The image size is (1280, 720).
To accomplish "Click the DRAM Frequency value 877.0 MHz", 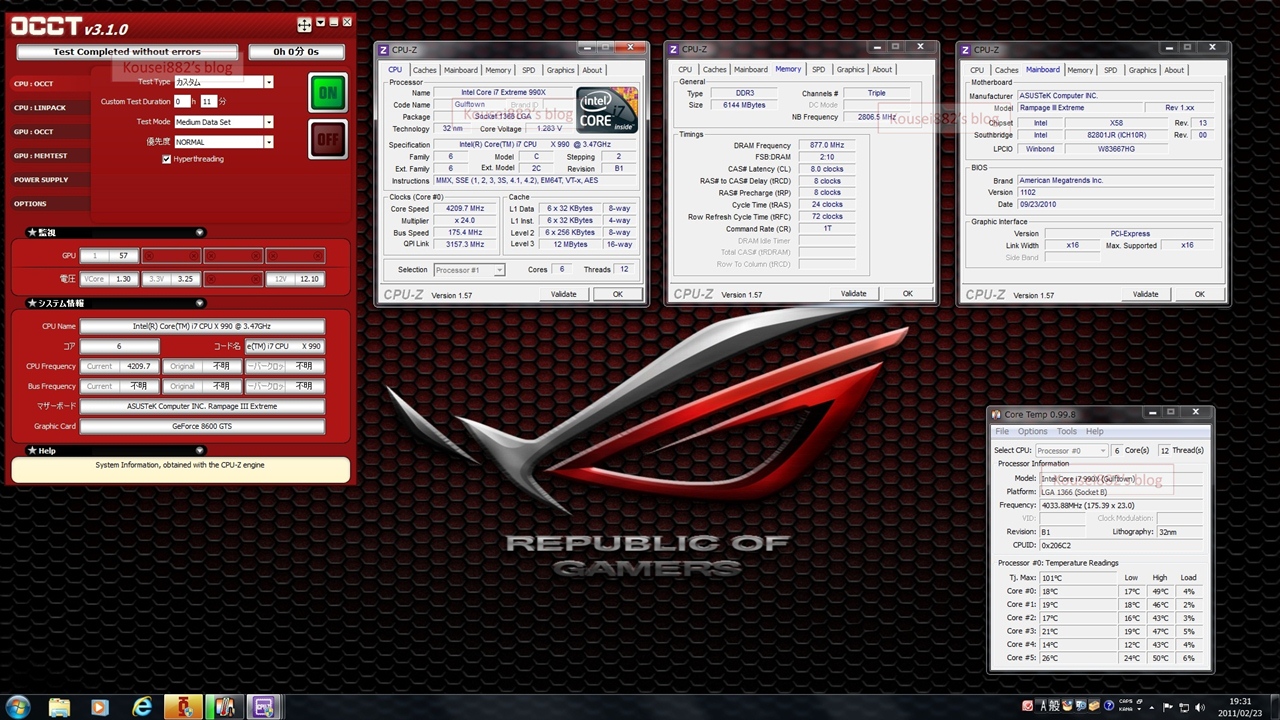I will point(825,145).
